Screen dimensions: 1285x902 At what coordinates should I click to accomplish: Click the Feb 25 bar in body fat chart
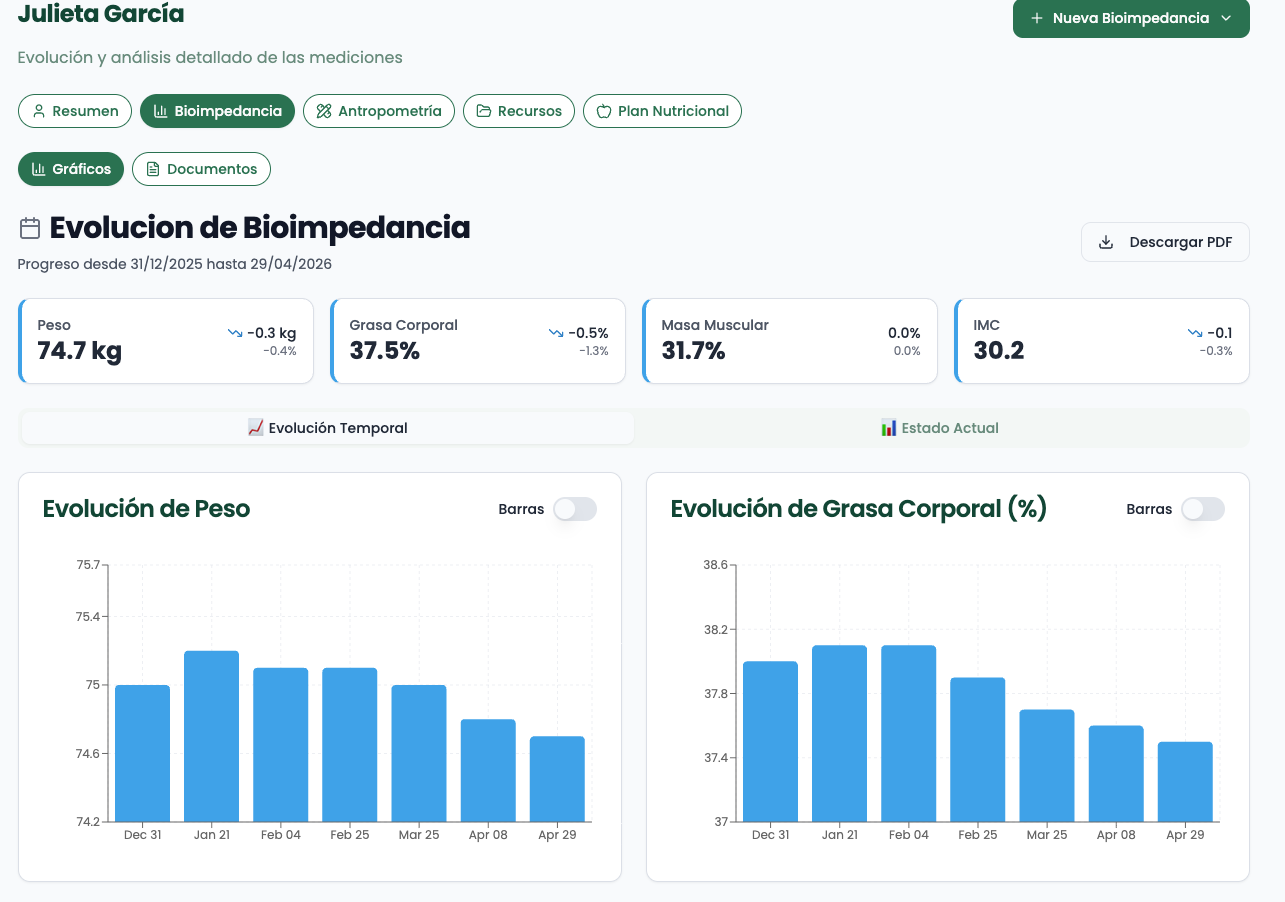pyautogui.click(x=977, y=750)
